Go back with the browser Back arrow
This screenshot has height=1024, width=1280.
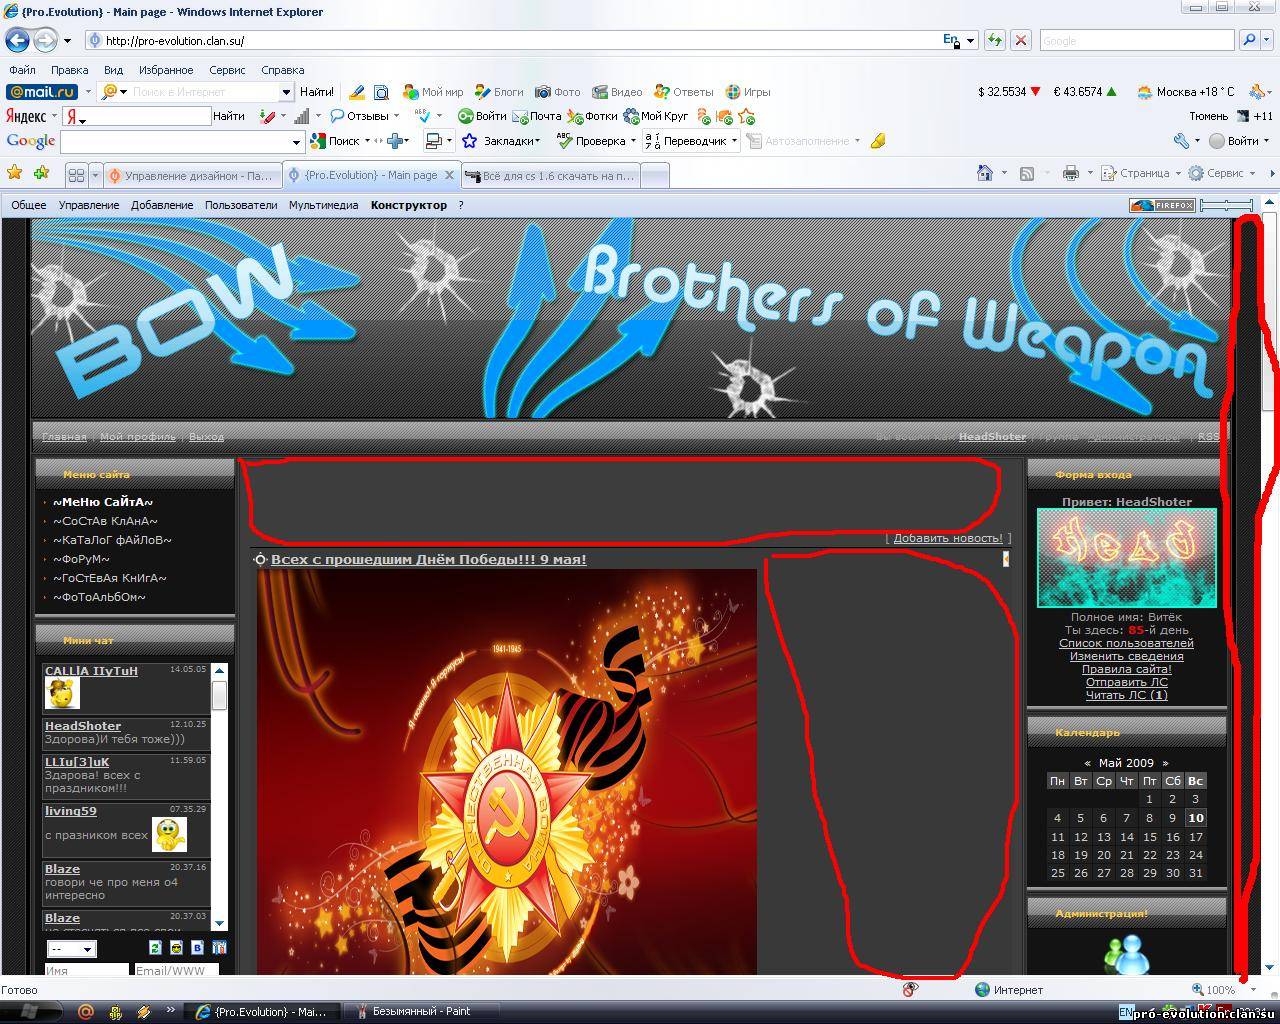17,41
